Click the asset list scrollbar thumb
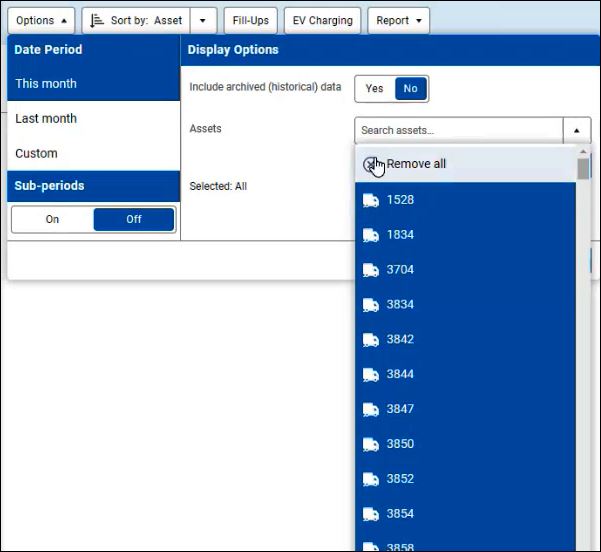The width and height of the screenshot is (601, 552). (583, 168)
